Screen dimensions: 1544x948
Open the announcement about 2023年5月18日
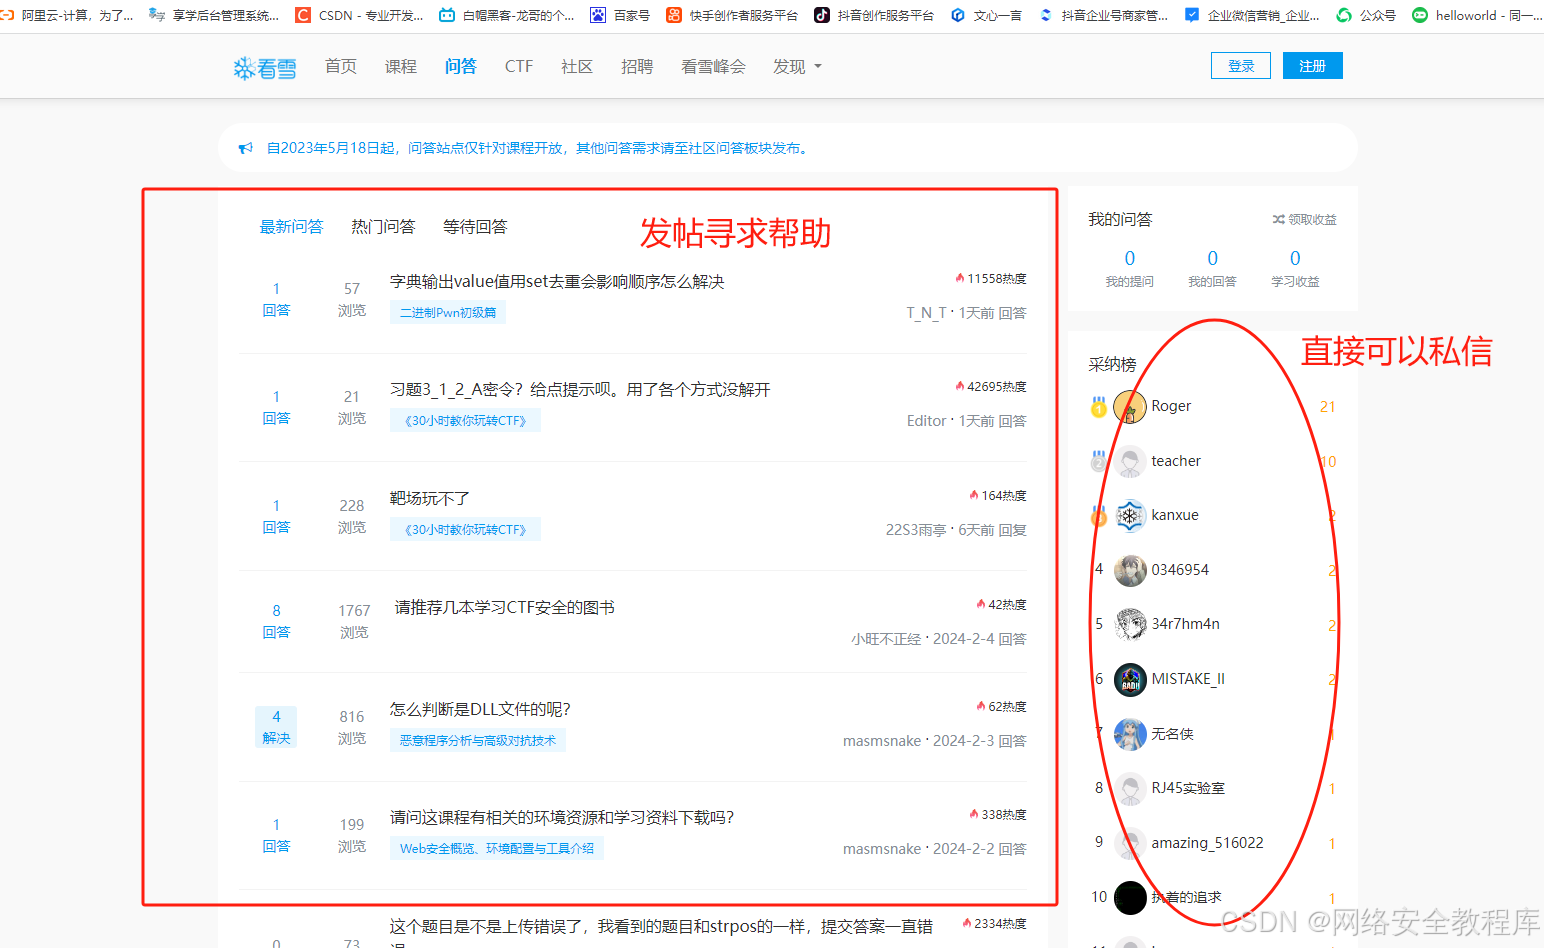(x=538, y=148)
